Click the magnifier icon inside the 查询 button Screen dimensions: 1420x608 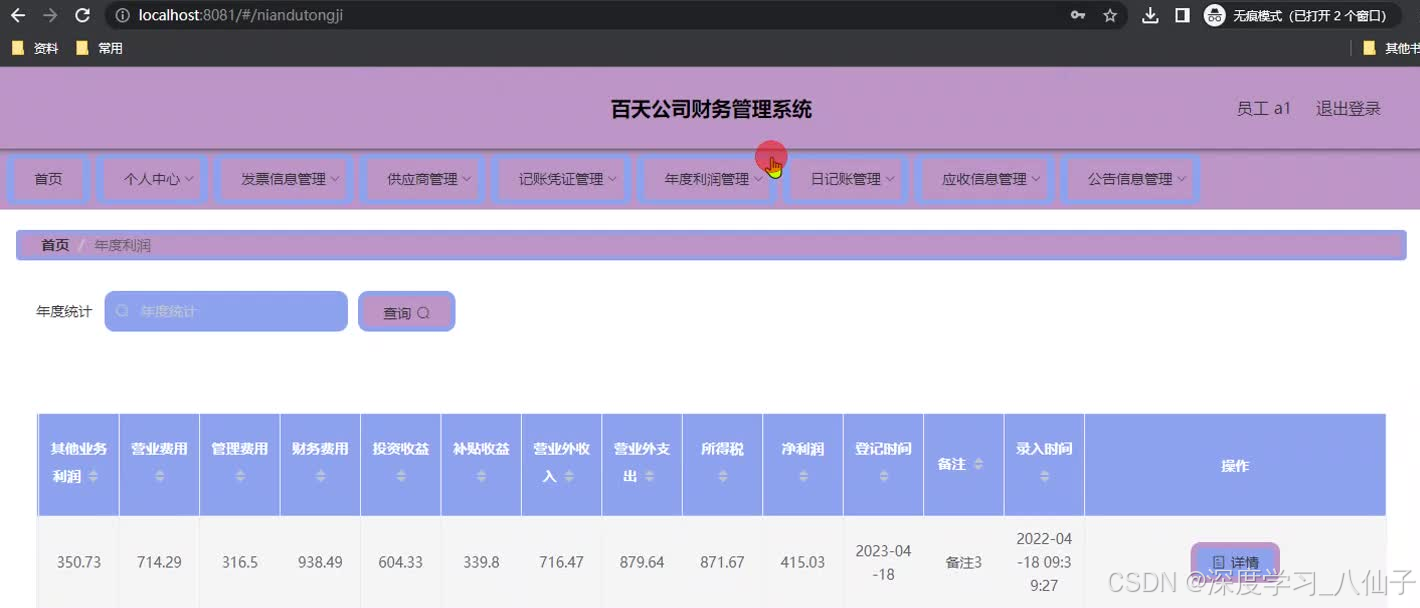[421, 312]
